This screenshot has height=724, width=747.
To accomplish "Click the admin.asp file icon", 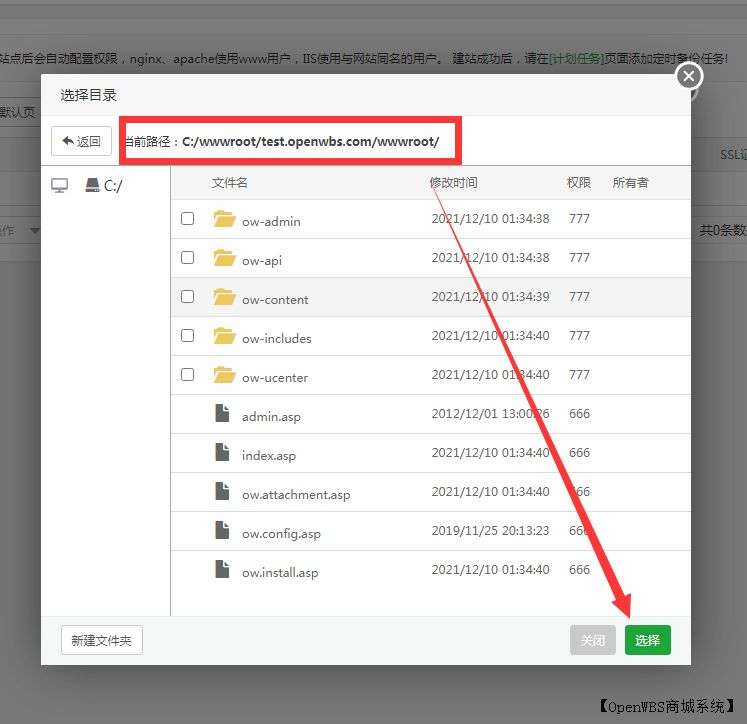I will 223,415.
